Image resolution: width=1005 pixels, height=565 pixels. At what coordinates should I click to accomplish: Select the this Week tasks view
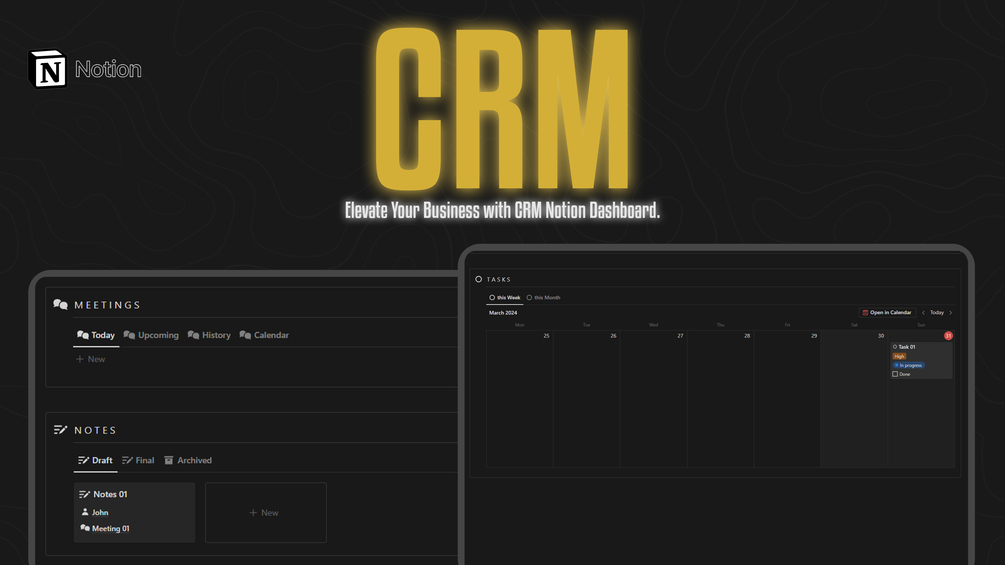tap(505, 297)
